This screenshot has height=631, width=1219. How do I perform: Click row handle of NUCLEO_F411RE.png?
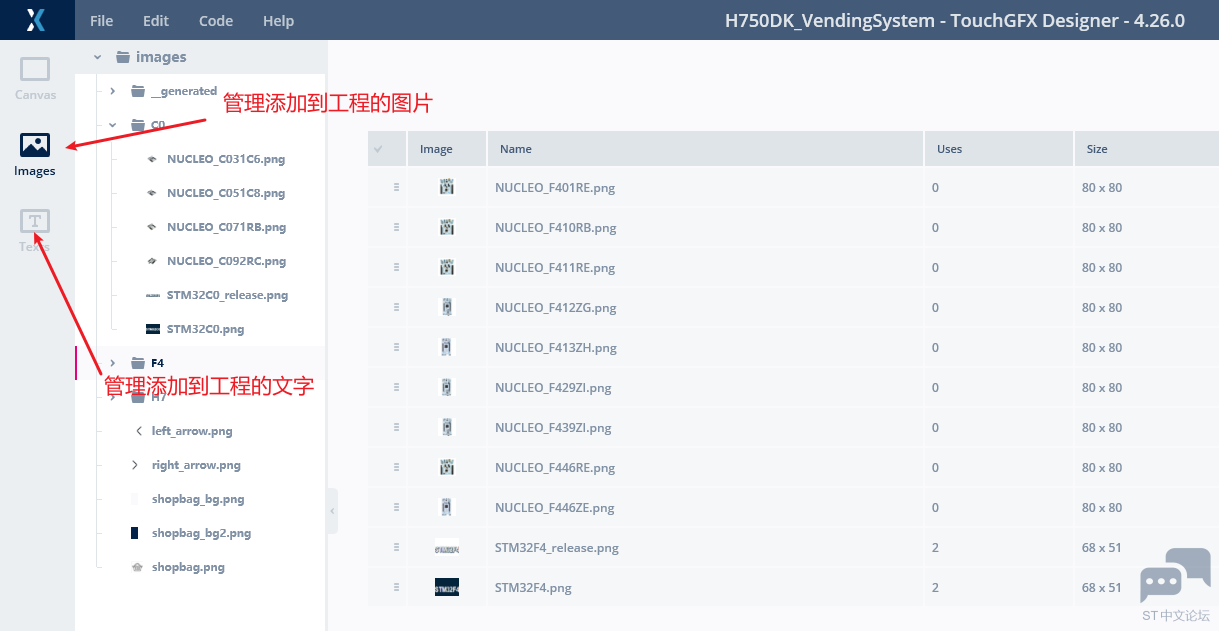(x=397, y=267)
